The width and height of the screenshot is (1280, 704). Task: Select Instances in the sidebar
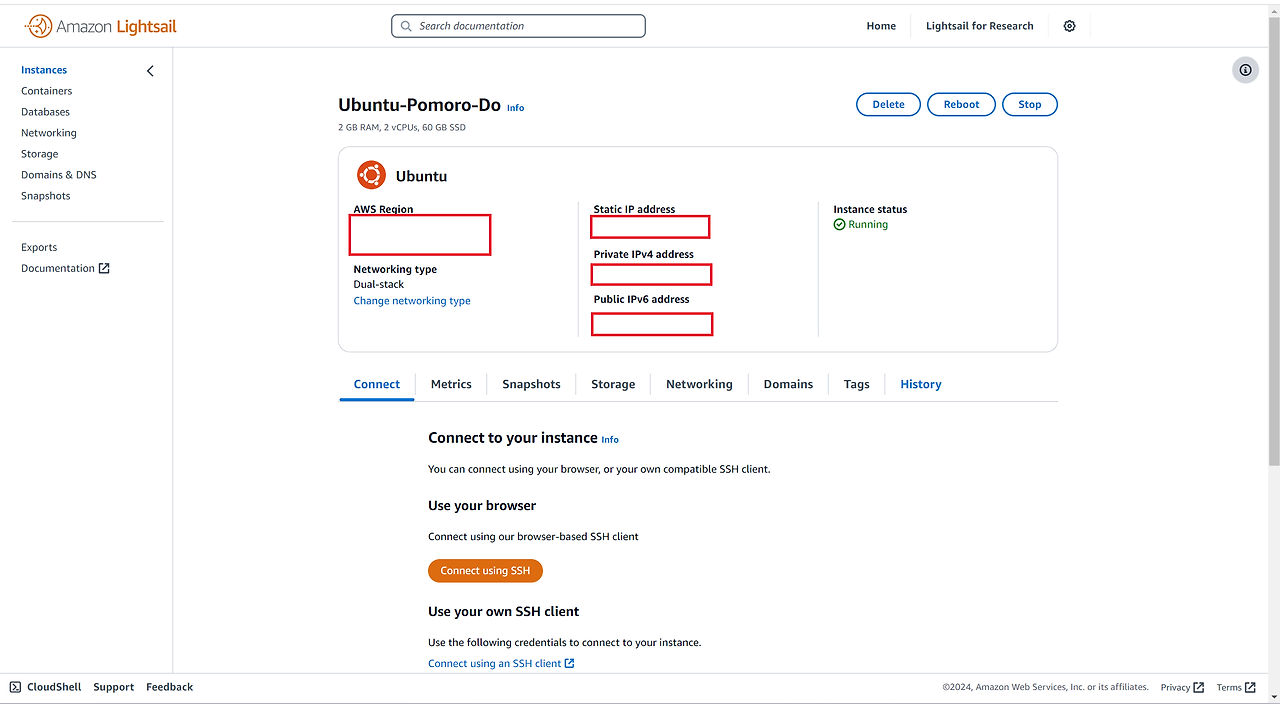[x=44, y=70]
